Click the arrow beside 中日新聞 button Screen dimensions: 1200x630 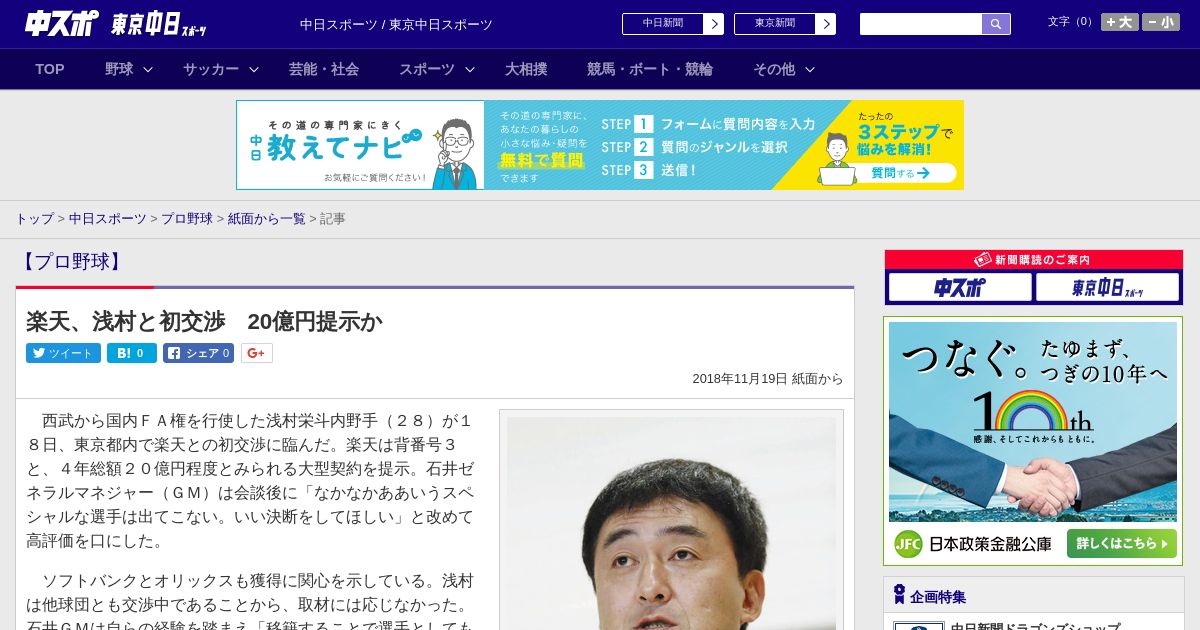(714, 24)
